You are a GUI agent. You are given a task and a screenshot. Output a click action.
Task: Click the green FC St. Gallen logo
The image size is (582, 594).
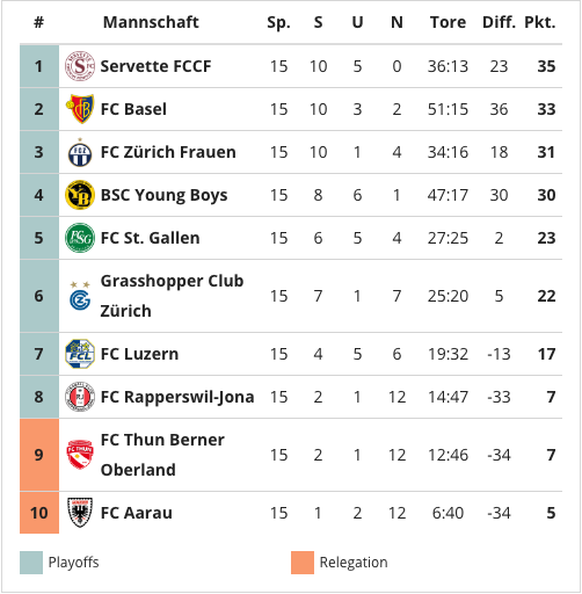[80, 238]
